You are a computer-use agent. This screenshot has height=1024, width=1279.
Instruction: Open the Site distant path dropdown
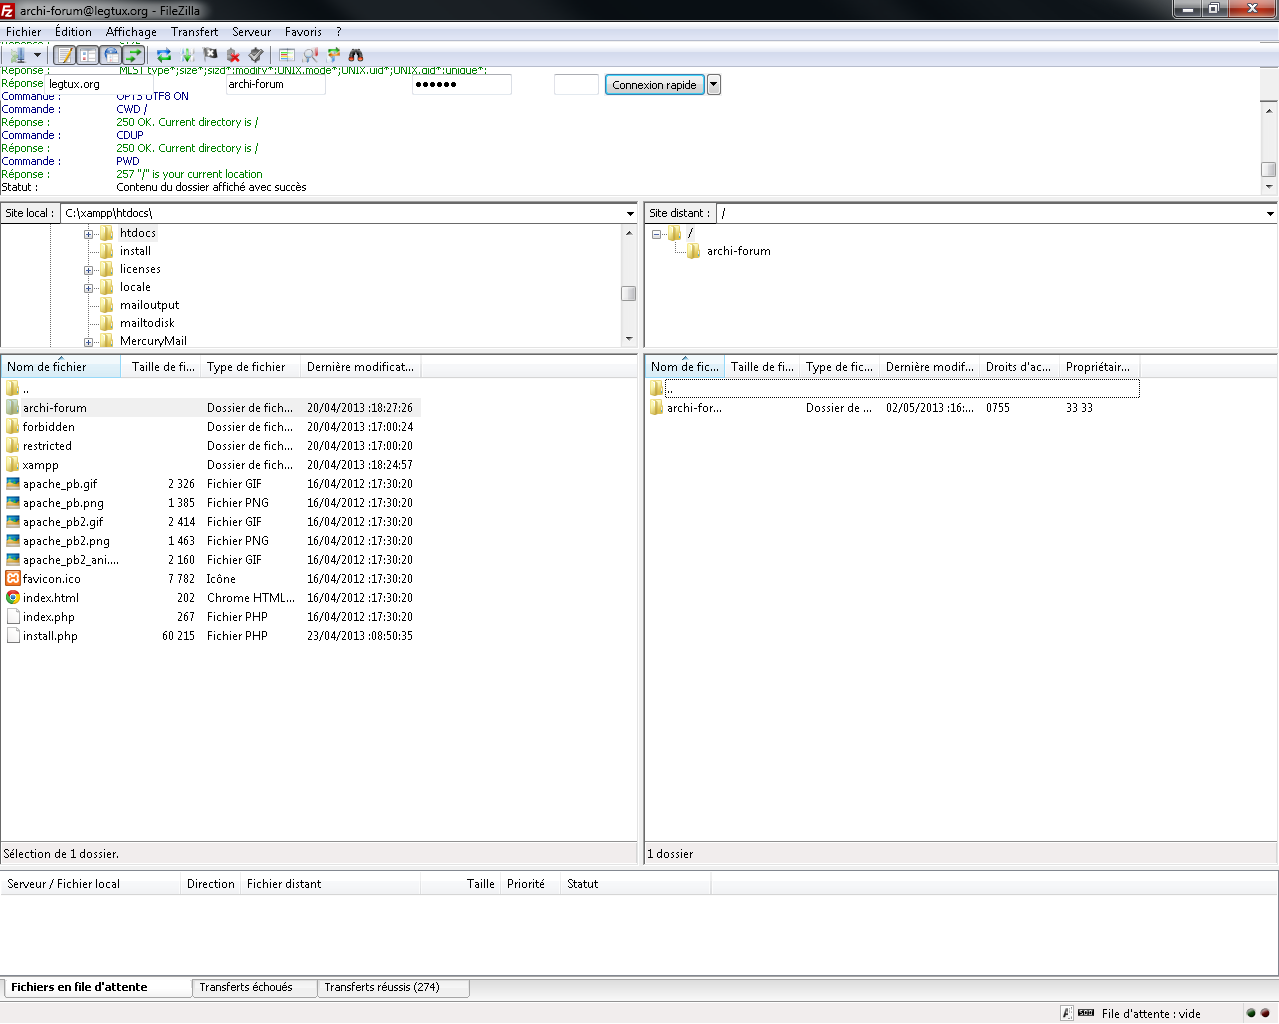[x=1270, y=213]
